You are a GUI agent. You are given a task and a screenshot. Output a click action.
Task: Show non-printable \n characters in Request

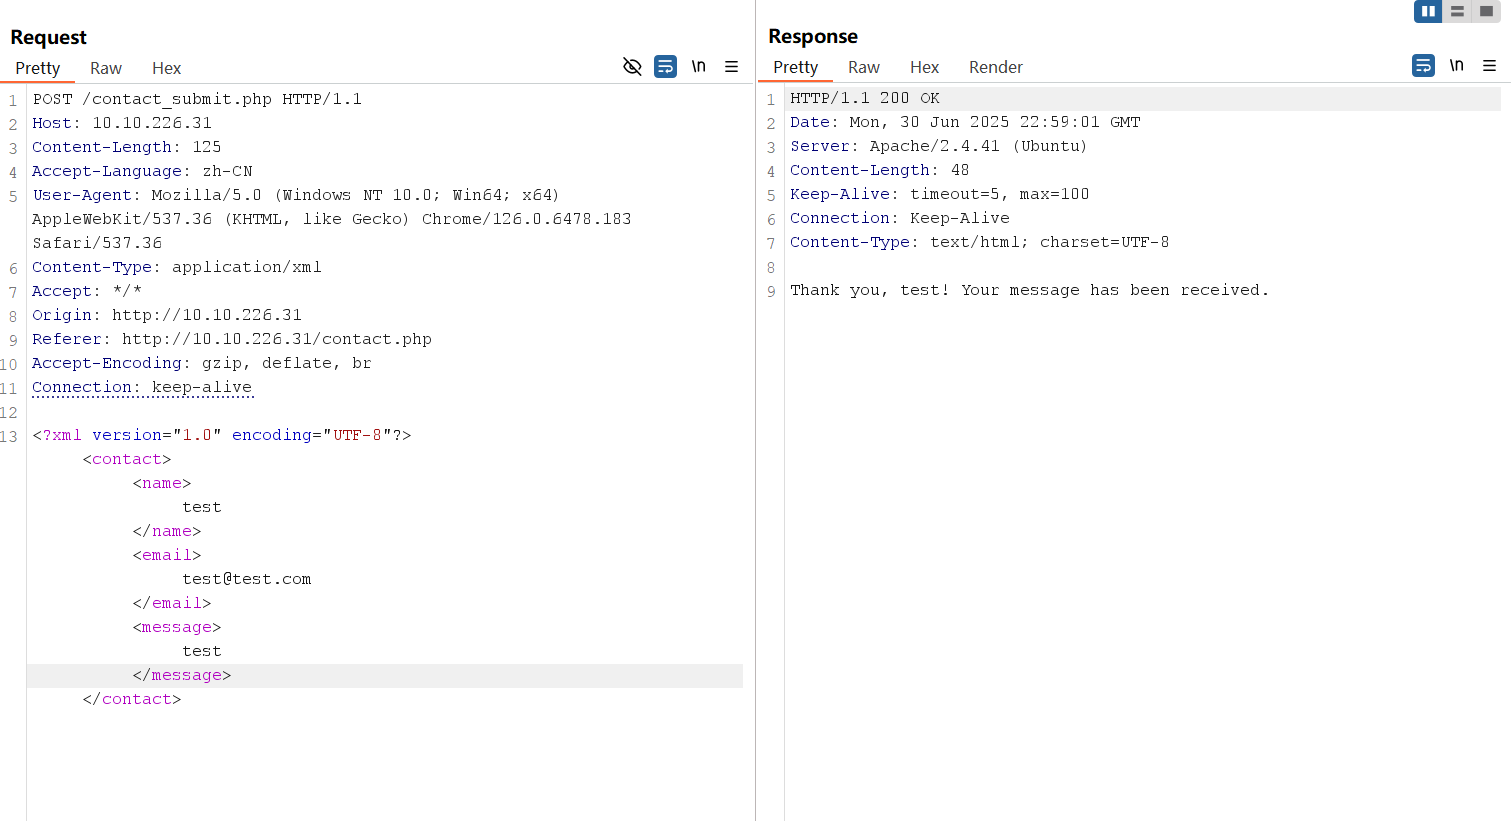pyautogui.click(x=698, y=67)
